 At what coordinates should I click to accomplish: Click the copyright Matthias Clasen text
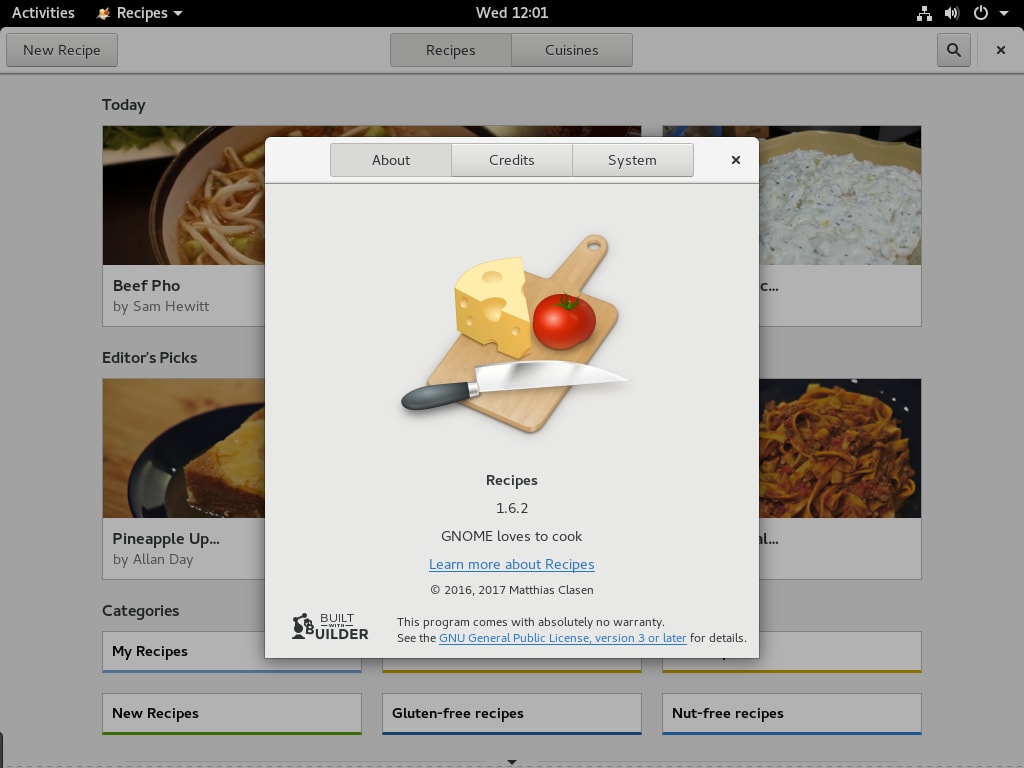tap(511, 590)
